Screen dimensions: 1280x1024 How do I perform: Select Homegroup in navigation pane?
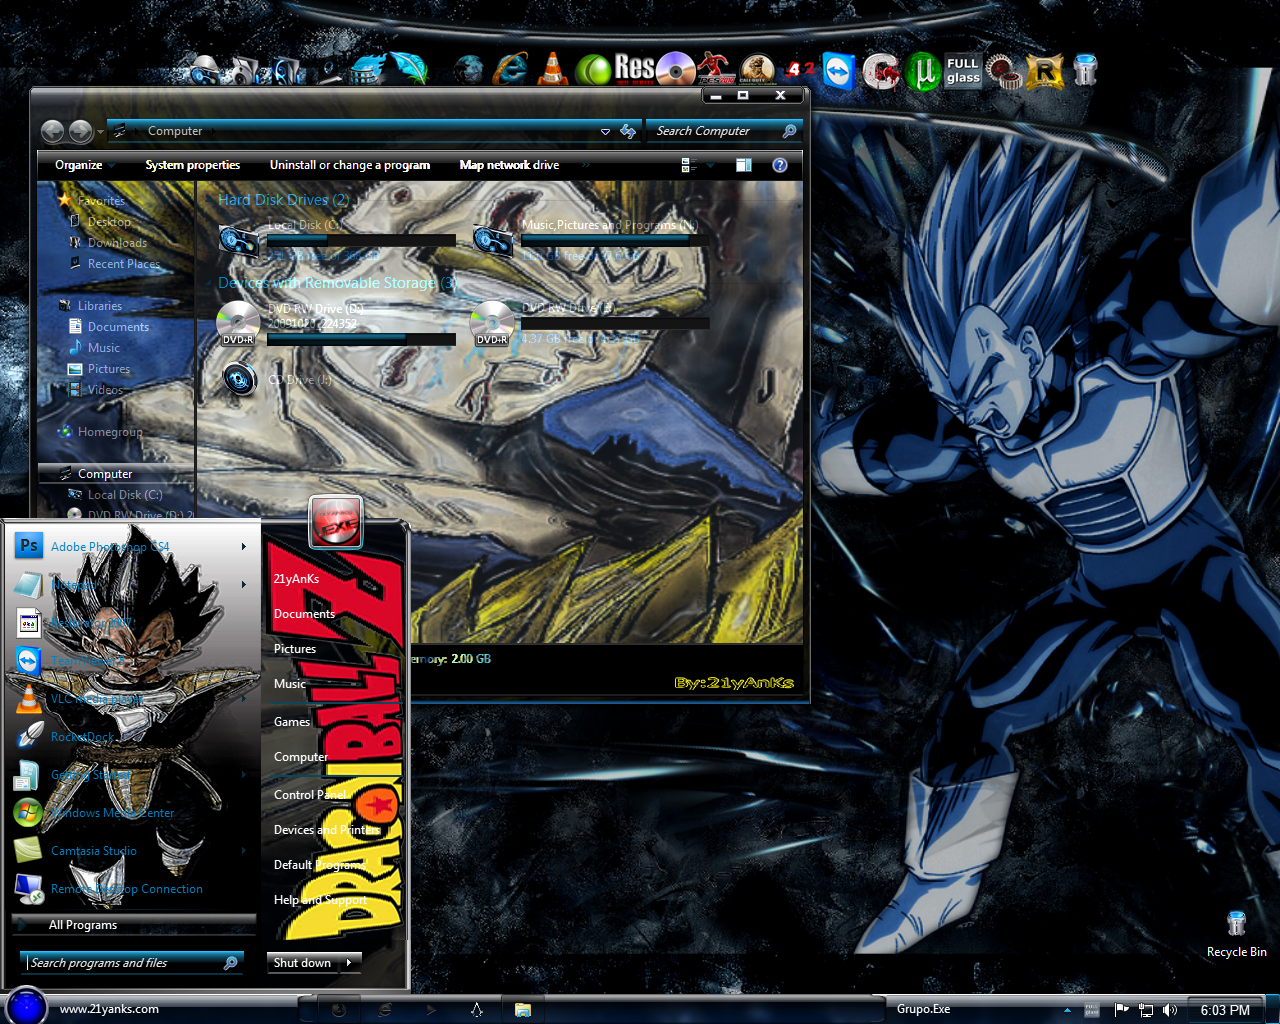110,432
